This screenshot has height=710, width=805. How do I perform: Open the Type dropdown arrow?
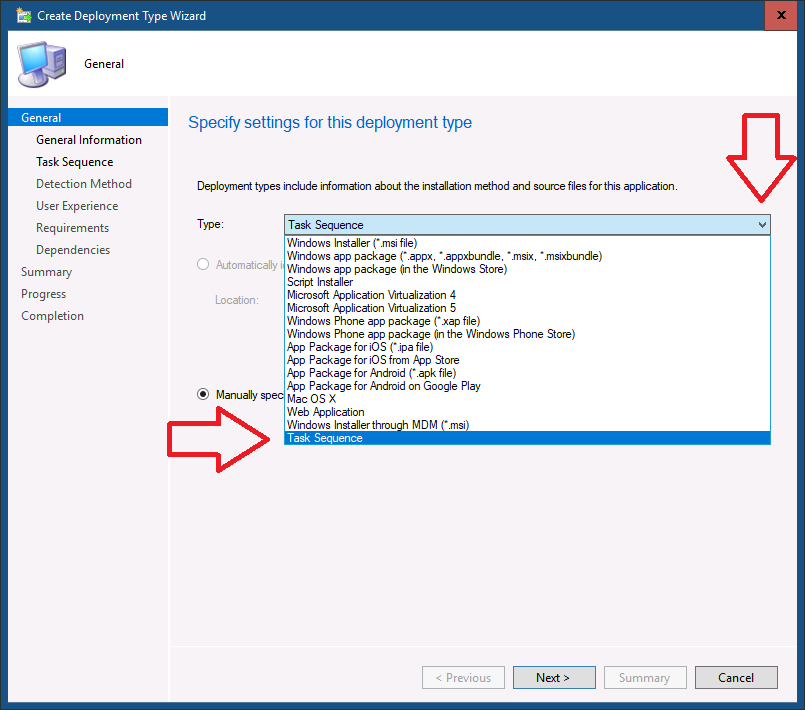(x=762, y=225)
